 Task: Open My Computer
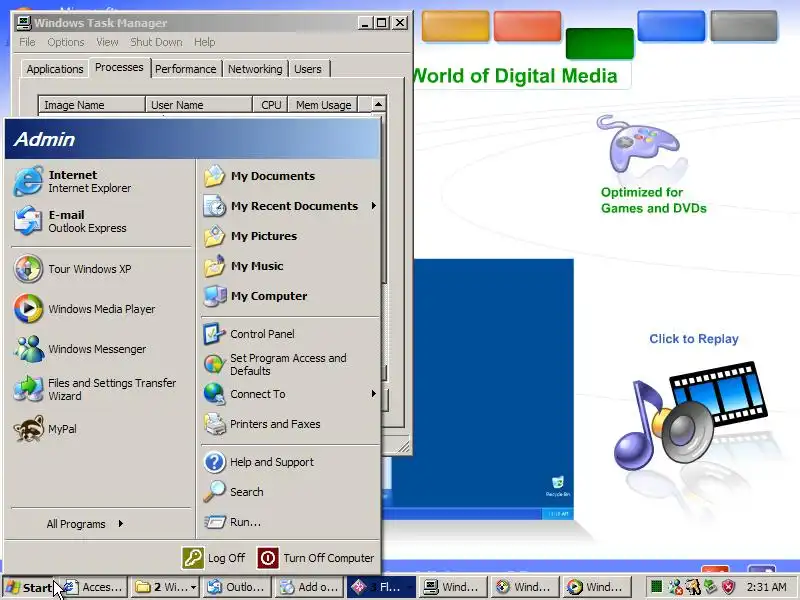click(x=290, y=296)
